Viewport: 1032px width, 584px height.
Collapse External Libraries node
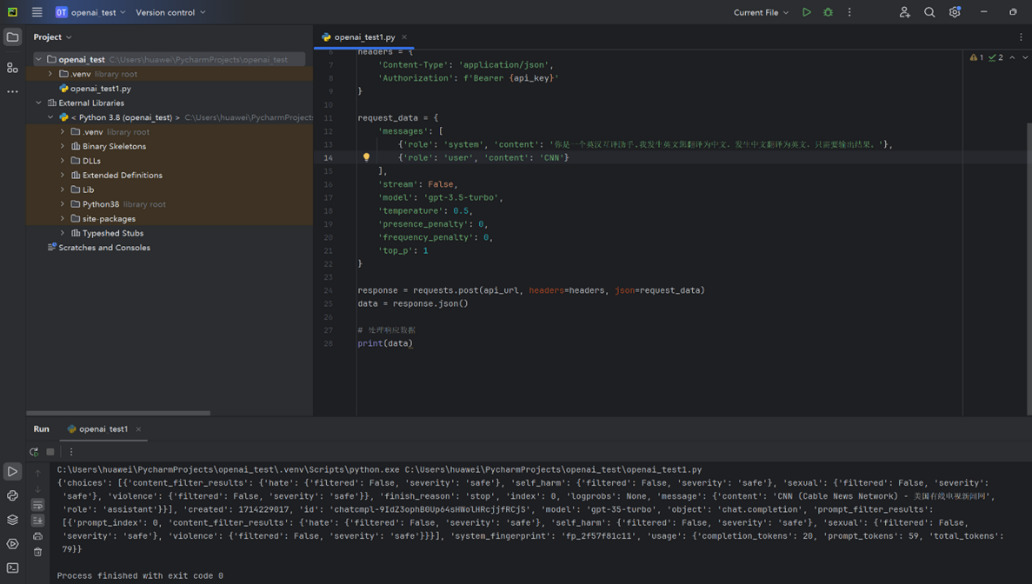[x=38, y=103]
